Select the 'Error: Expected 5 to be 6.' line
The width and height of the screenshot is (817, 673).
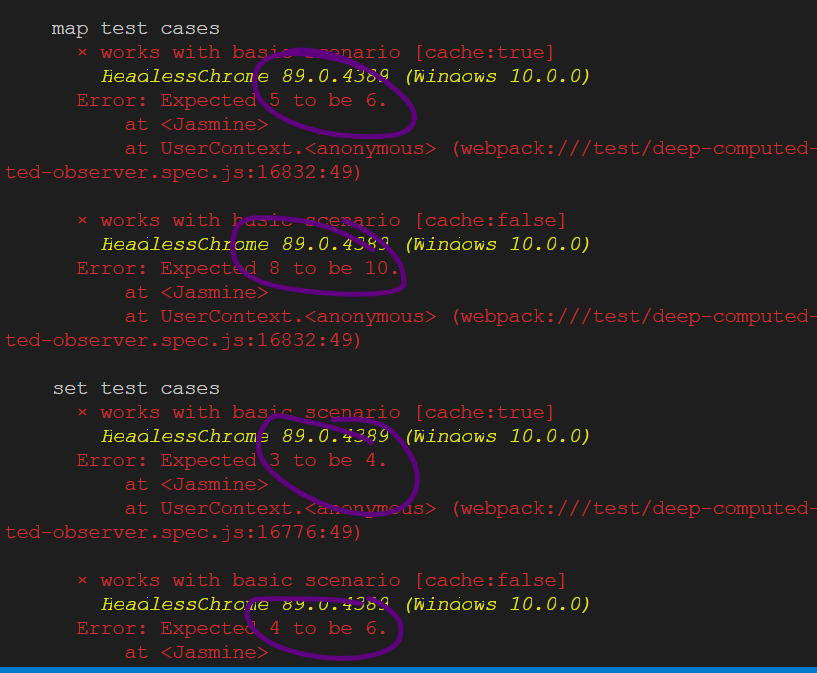point(232,101)
